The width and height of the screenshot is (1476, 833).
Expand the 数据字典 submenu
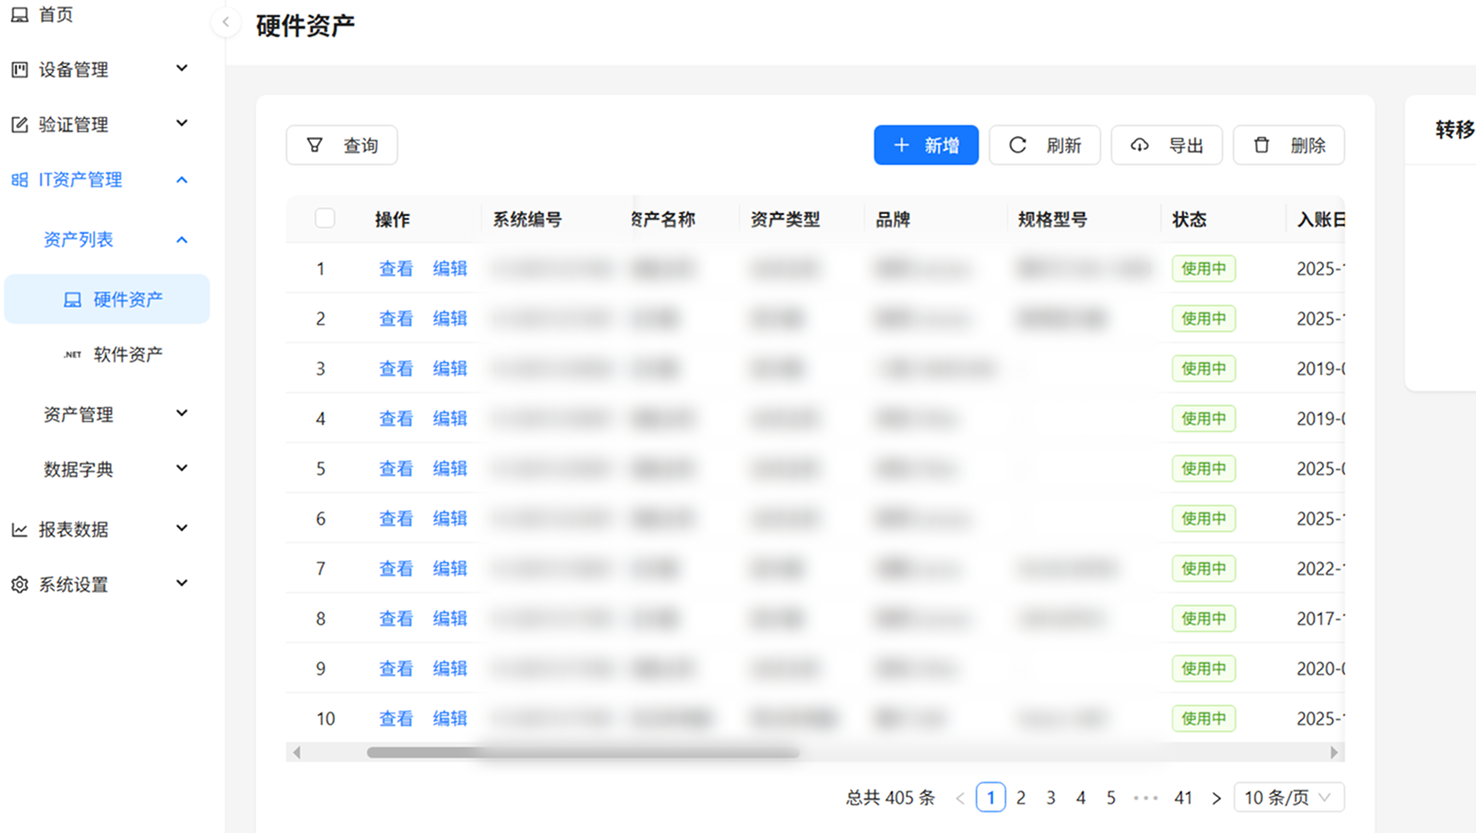coord(181,469)
